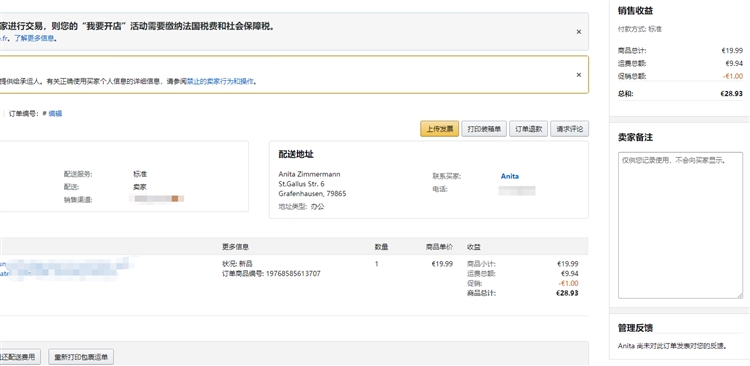The height and width of the screenshot is (366, 750).
Task: Click the 打印装箱单 button
Action: [484, 129]
